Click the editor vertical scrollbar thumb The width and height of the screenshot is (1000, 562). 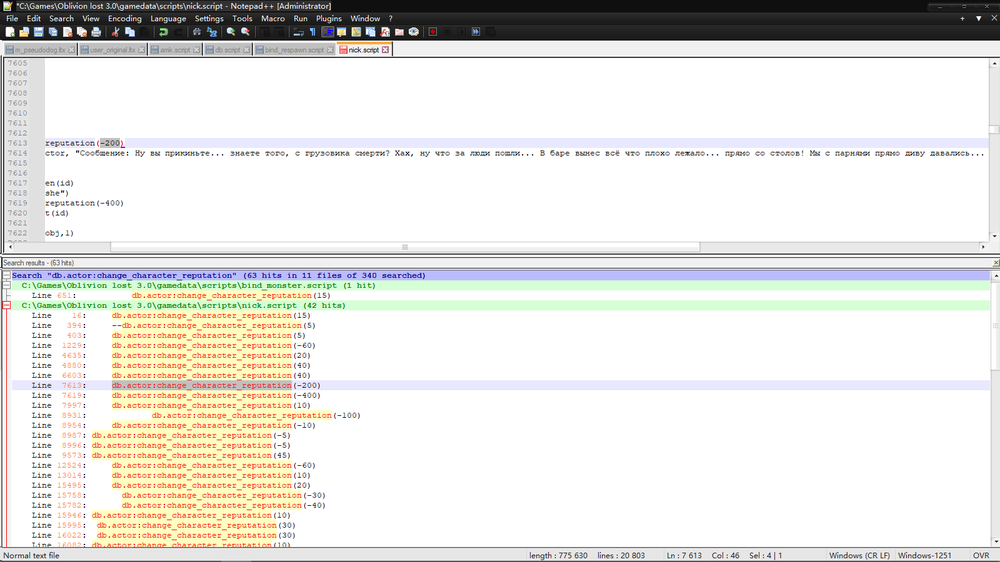(994, 129)
